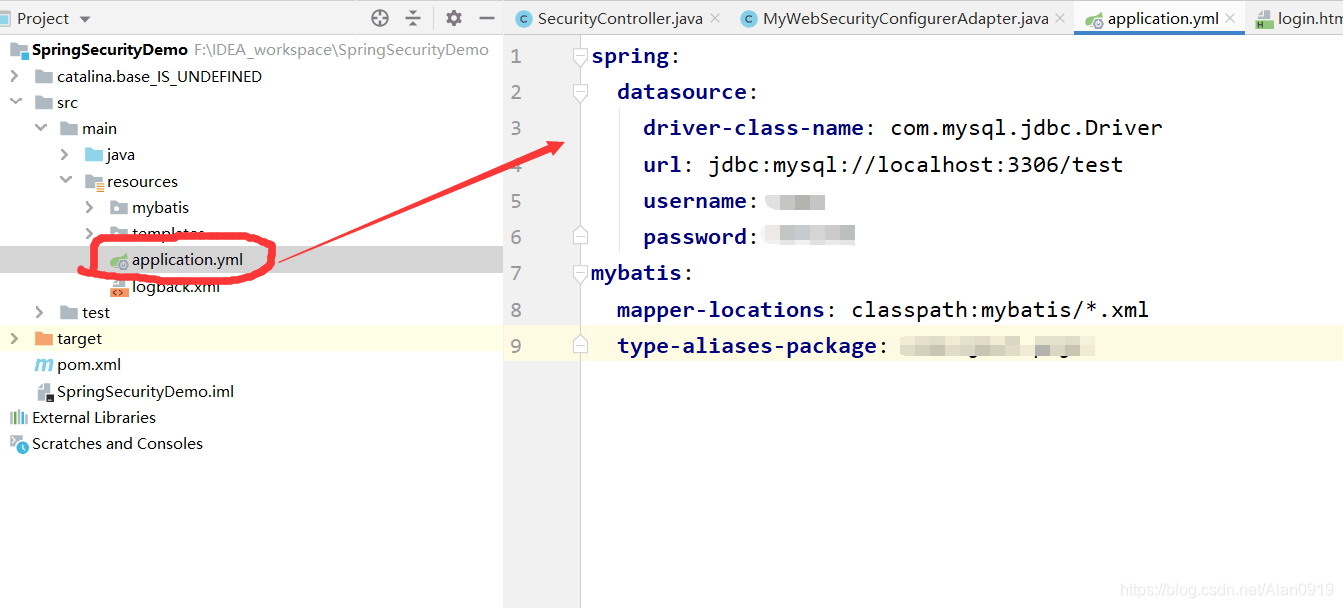Click com.mysql.jdbc.Driver value text
The height and width of the screenshot is (608, 1343).
coord(1027,128)
